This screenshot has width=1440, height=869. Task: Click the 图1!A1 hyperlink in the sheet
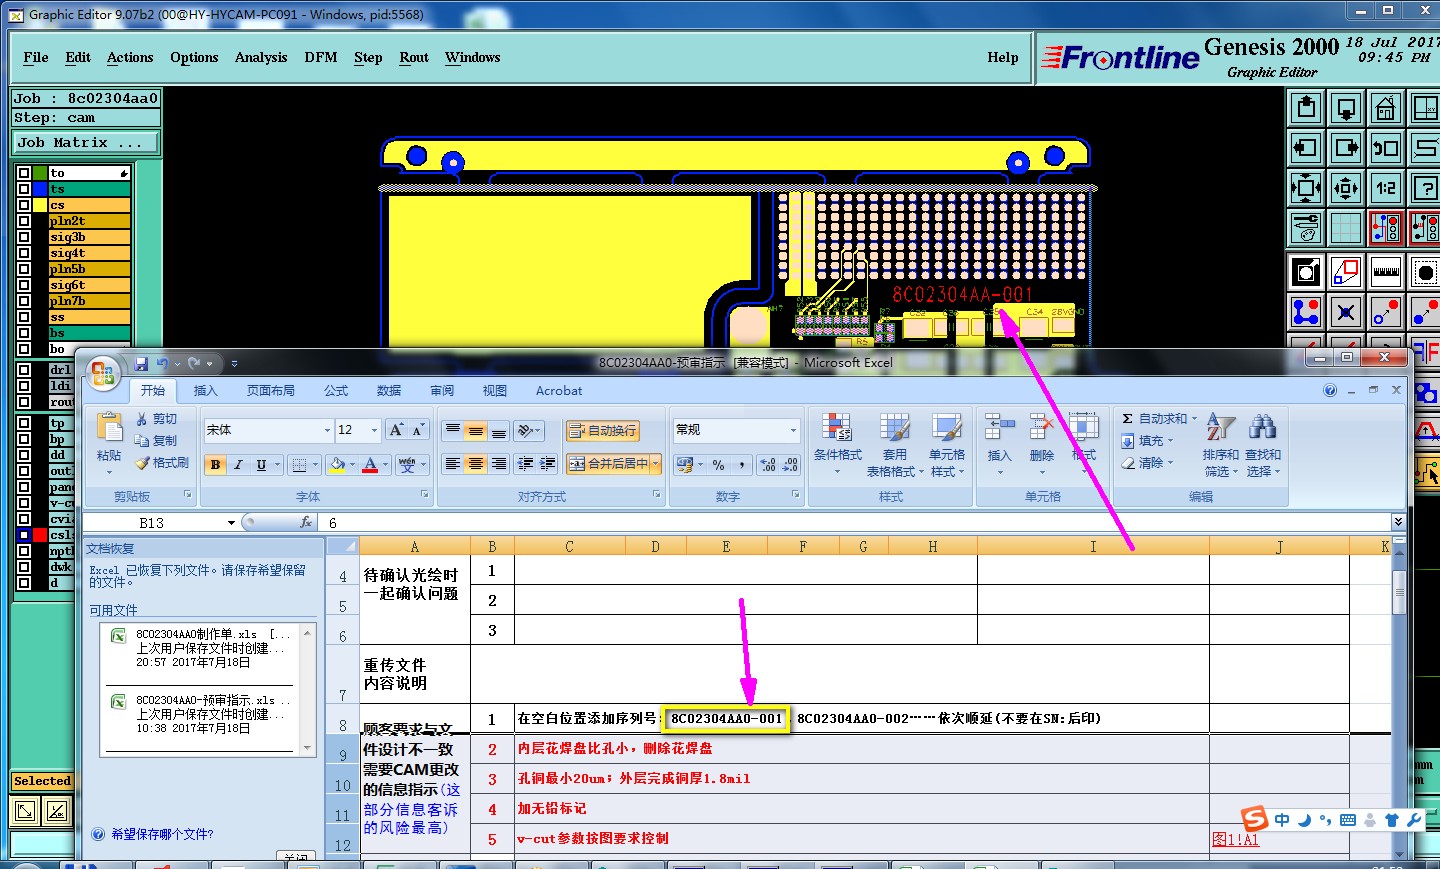(x=1235, y=839)
